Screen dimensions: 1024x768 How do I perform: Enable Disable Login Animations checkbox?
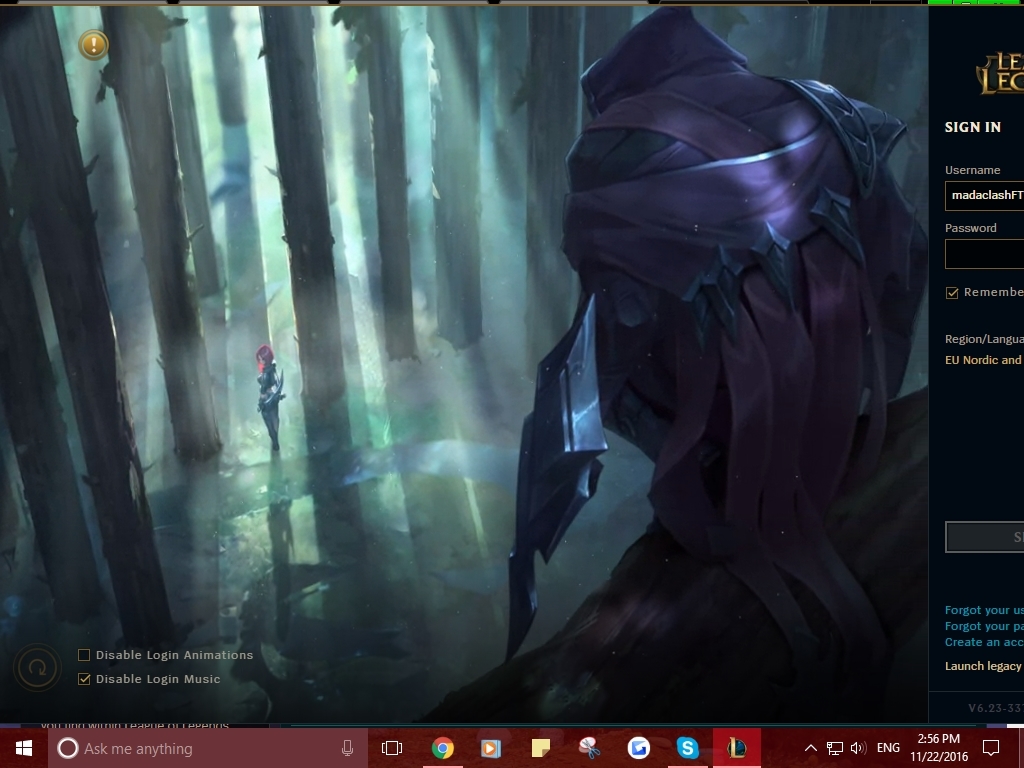(x=84, y=655)
